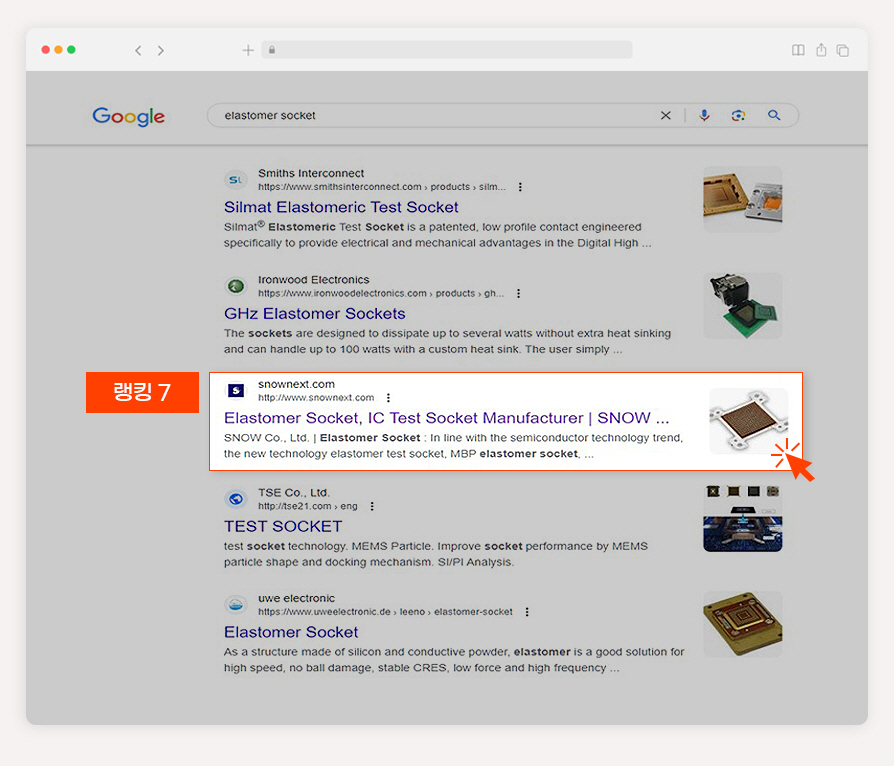Click the smithsinterconnect.com URL breadcrumb
Screen dimensions: 894x766
[x=381, y=187]
